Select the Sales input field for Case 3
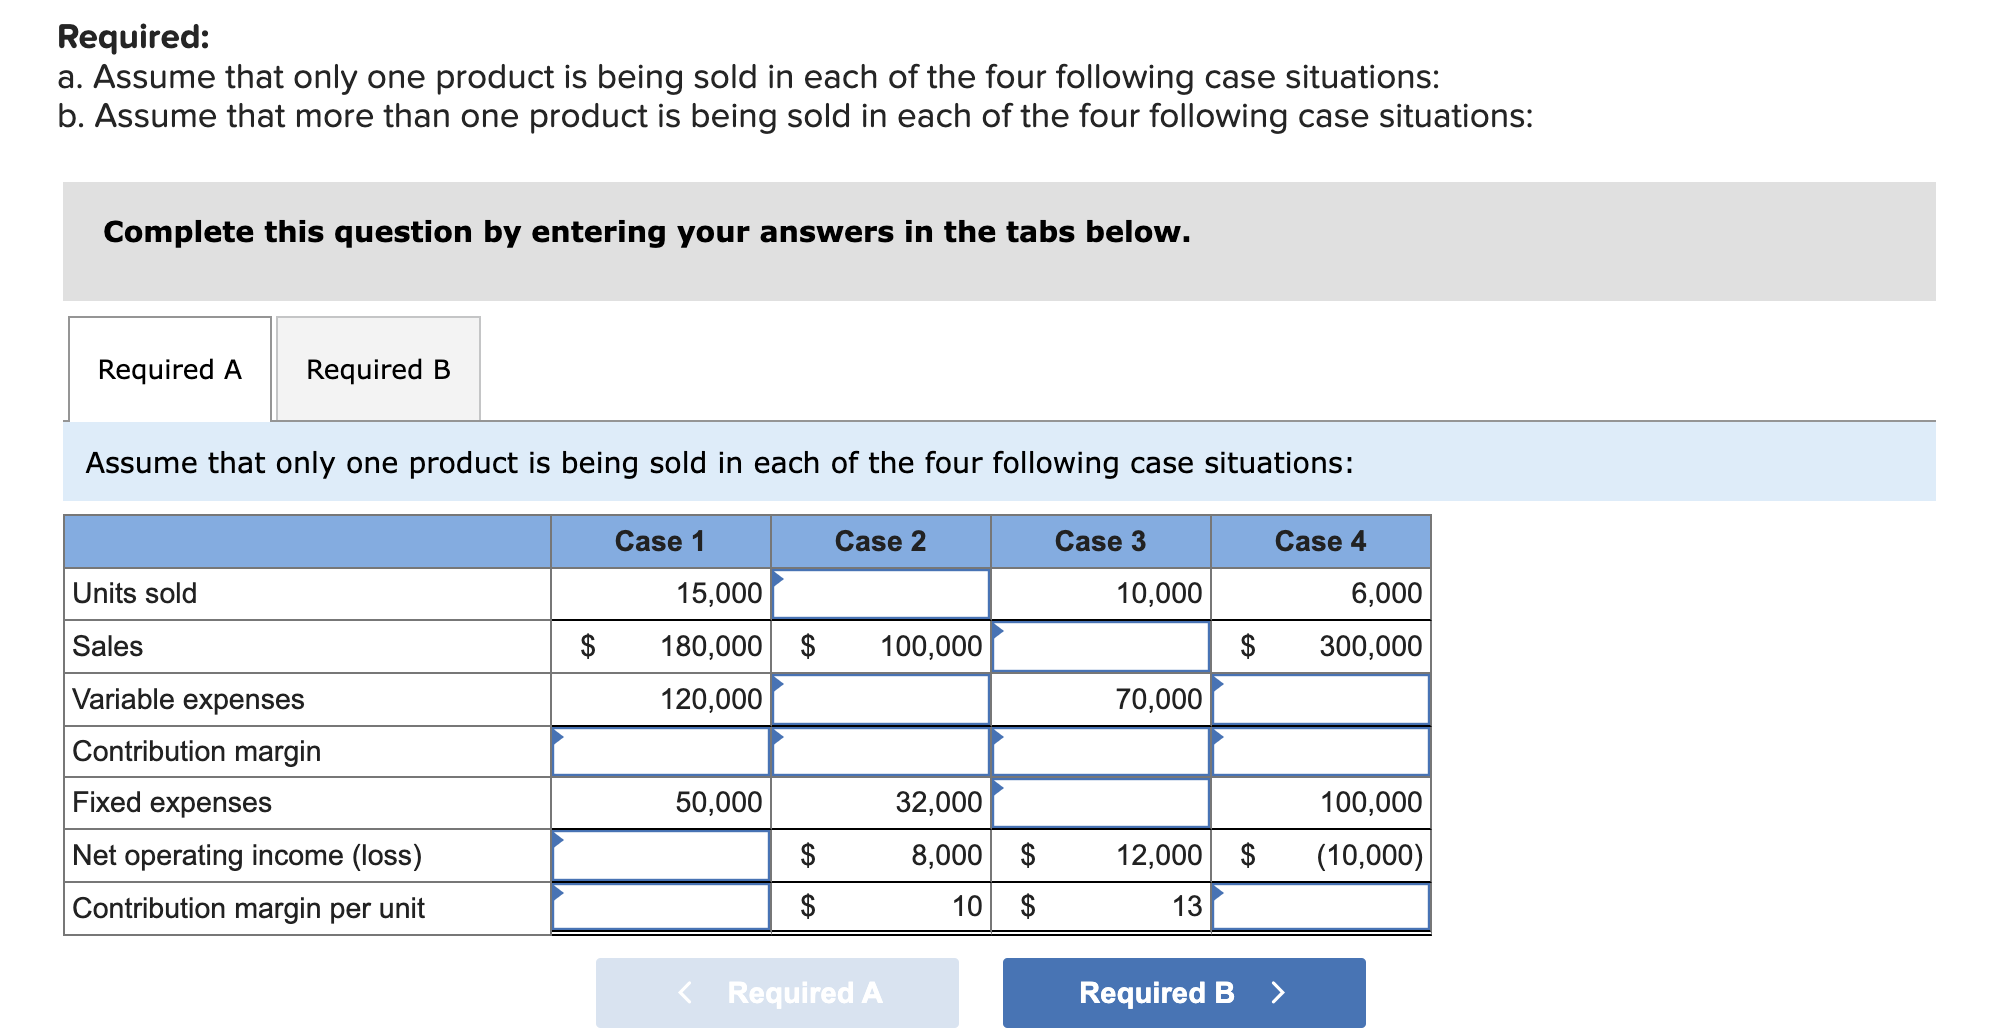The height and width of the screenshot is (1035, 2008). (x=1100, y=645)
